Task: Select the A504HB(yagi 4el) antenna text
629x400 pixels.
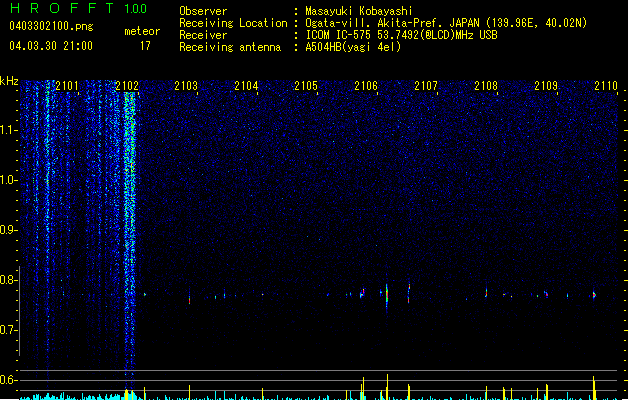Action: 353,47
